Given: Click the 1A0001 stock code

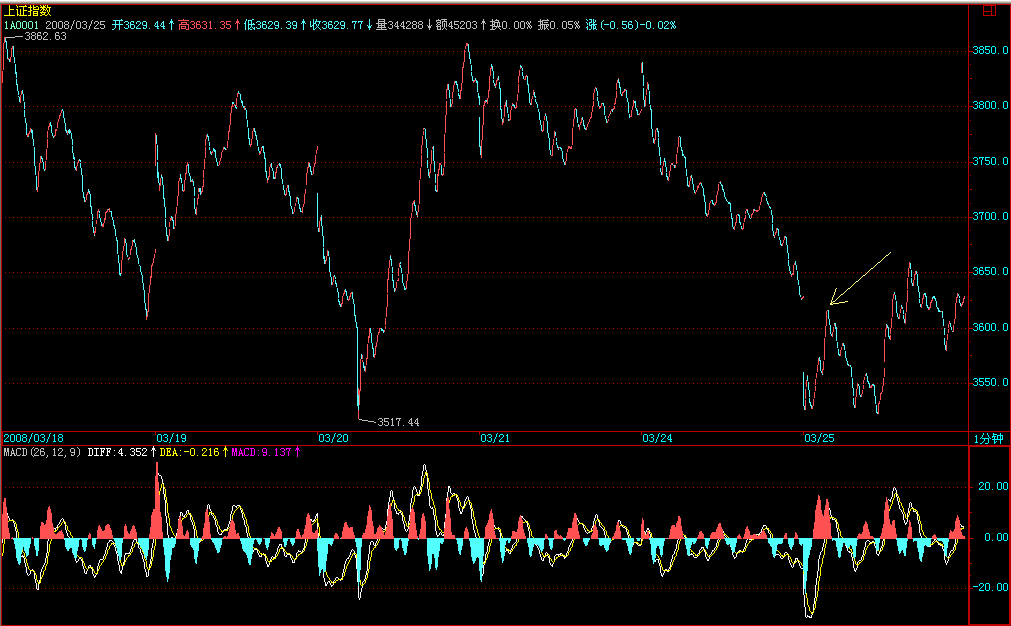Looking at the screenshot, I should tap(21, 23).
